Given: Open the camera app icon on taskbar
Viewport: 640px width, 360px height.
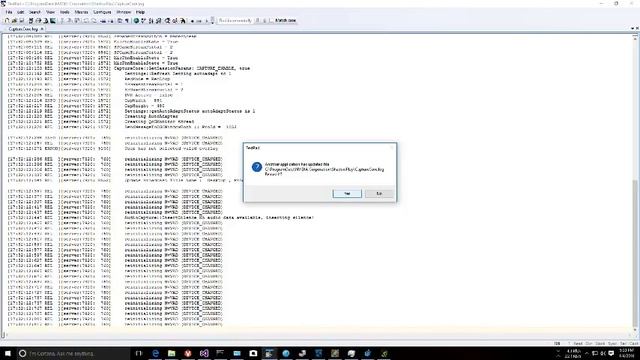Looking at the screenshot, I should [x=253, y=353].
